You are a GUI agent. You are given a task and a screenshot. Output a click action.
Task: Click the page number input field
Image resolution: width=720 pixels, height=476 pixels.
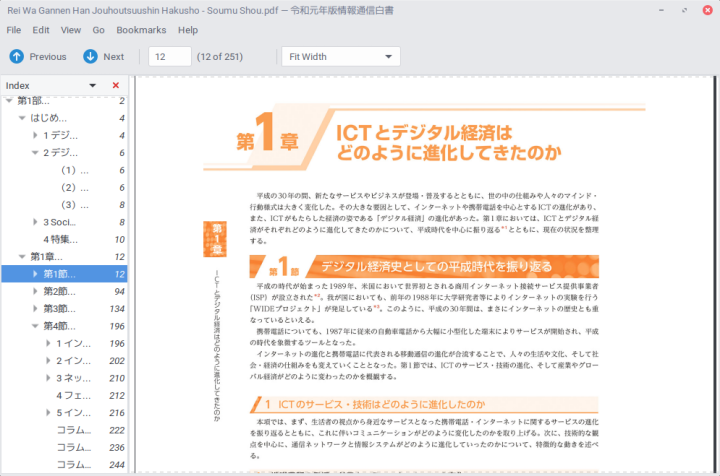(169, 57)
